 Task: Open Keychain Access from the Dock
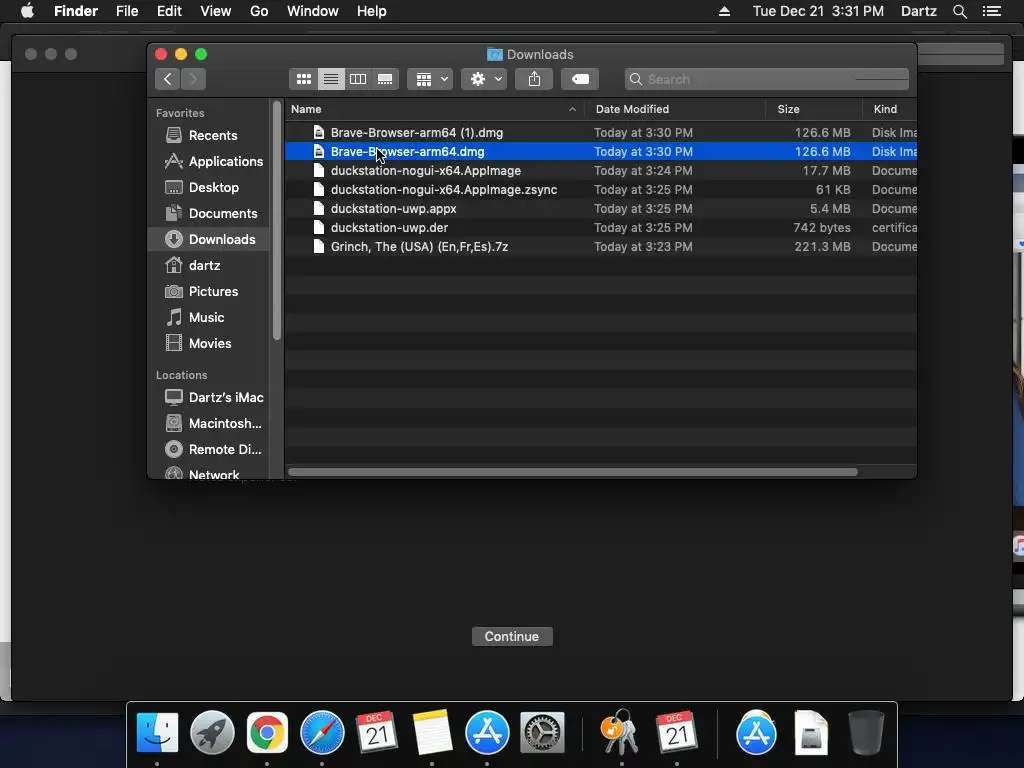pyautogui.click(x=620, y=733)
